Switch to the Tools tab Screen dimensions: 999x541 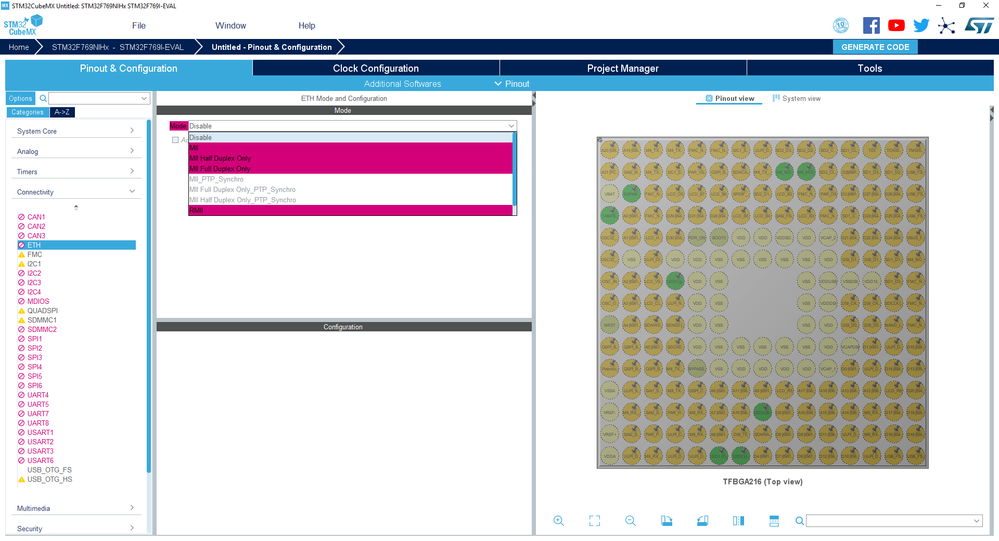[x=870, y=68]
